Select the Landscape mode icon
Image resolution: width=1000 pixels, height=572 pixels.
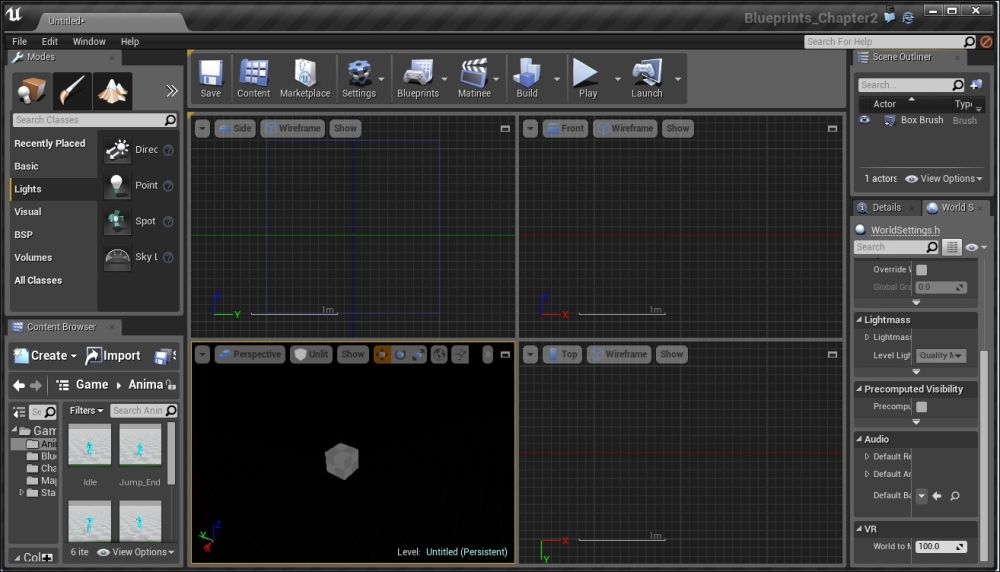point(112,92)
